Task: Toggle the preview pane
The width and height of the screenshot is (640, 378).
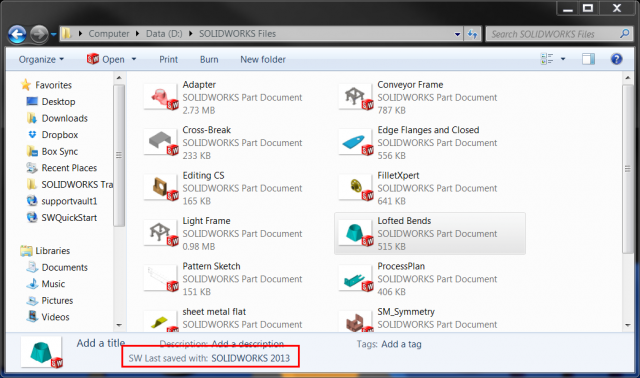Action: click(588, 59)
